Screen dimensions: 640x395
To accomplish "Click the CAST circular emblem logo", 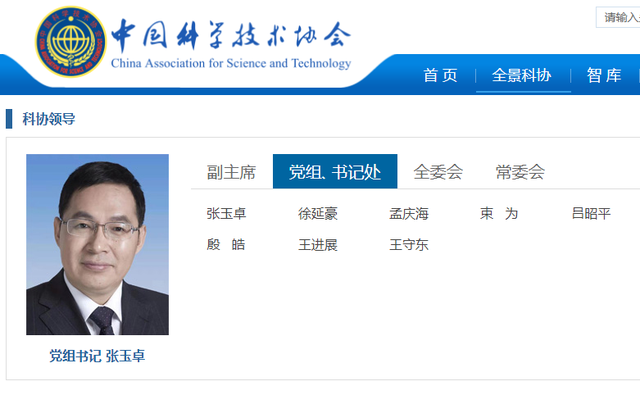I will [71, 41].
